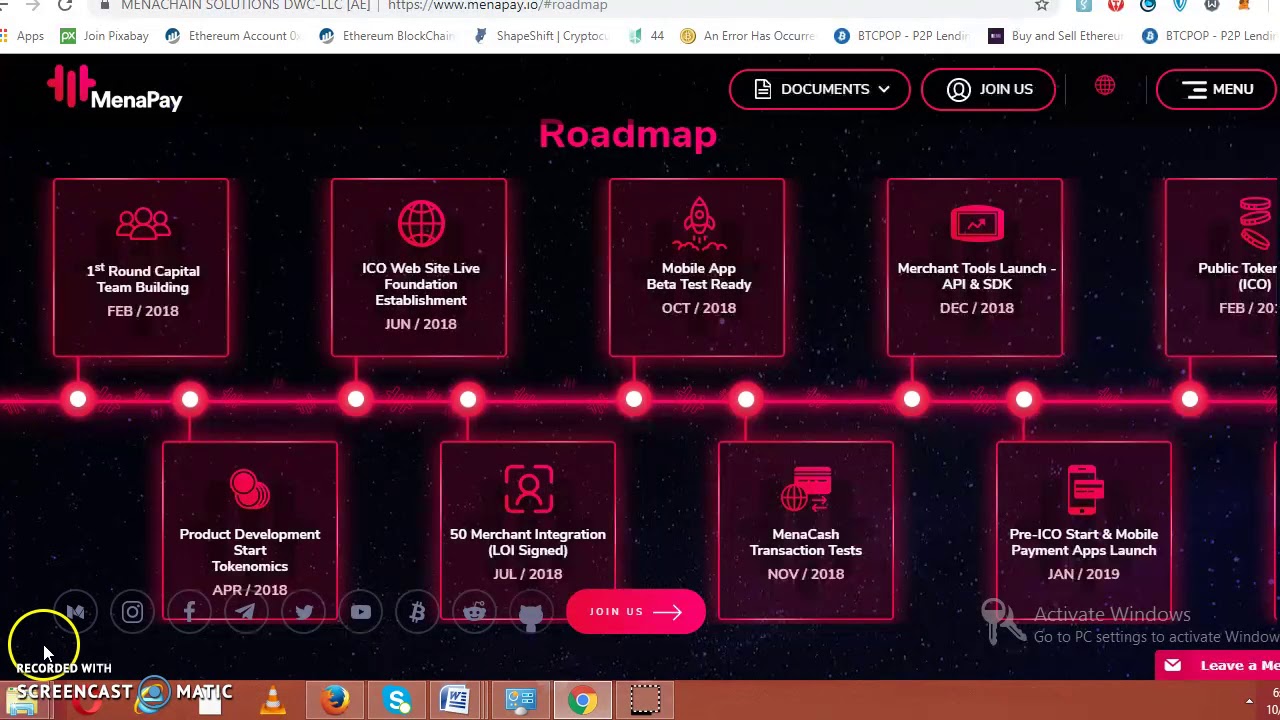Open VLC media player from taskbar
Viewport: 1280px width, 720px height.
click(x=272, y=700)
